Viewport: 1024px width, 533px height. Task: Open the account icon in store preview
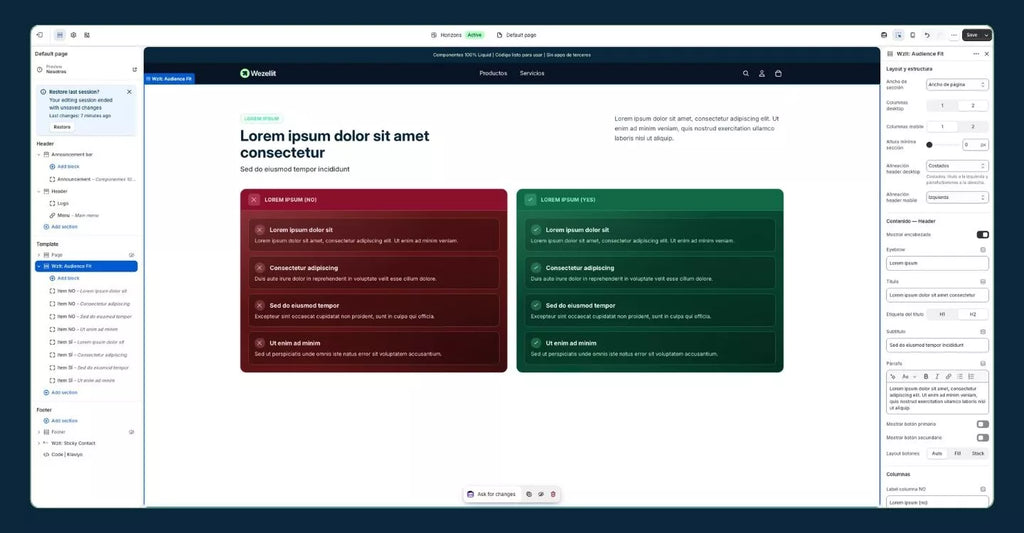pos(761,73)
